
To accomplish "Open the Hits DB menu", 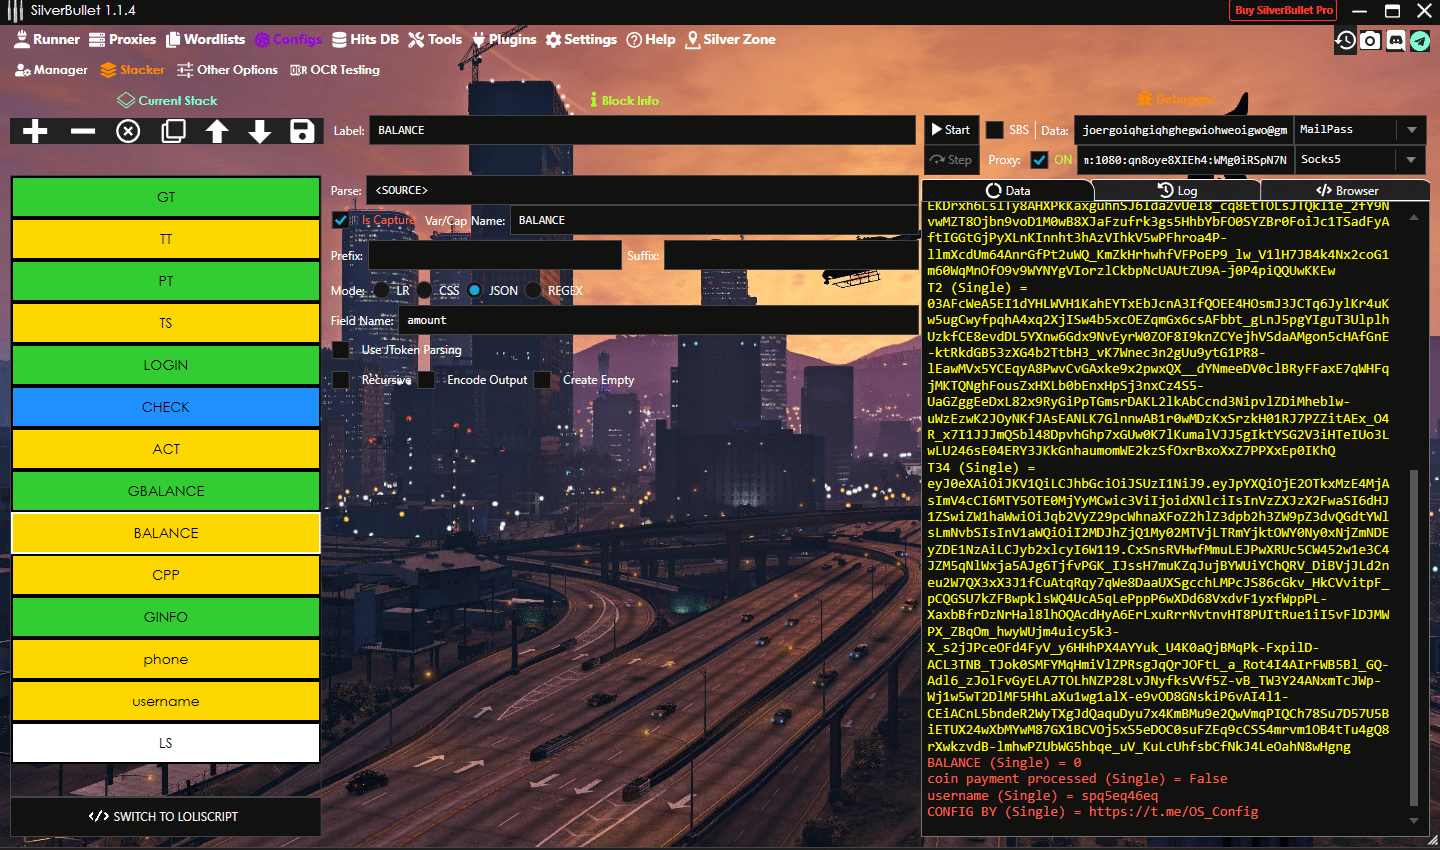I will (365, 39).
